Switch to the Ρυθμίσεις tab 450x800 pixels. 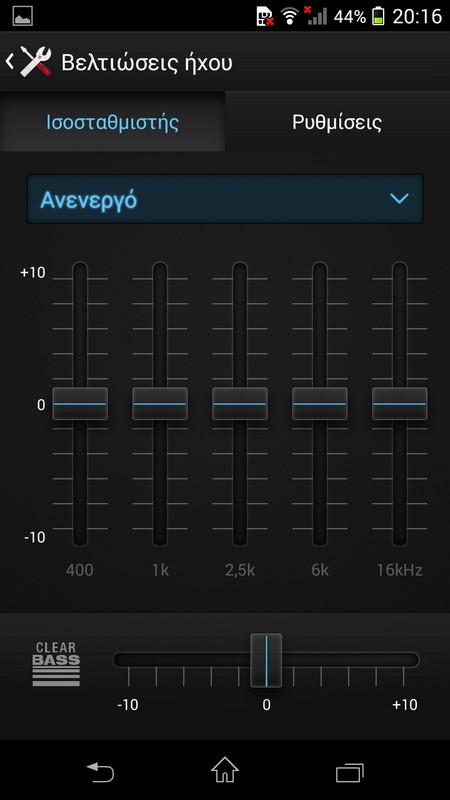pyautogui.click(x=337, y=122)
